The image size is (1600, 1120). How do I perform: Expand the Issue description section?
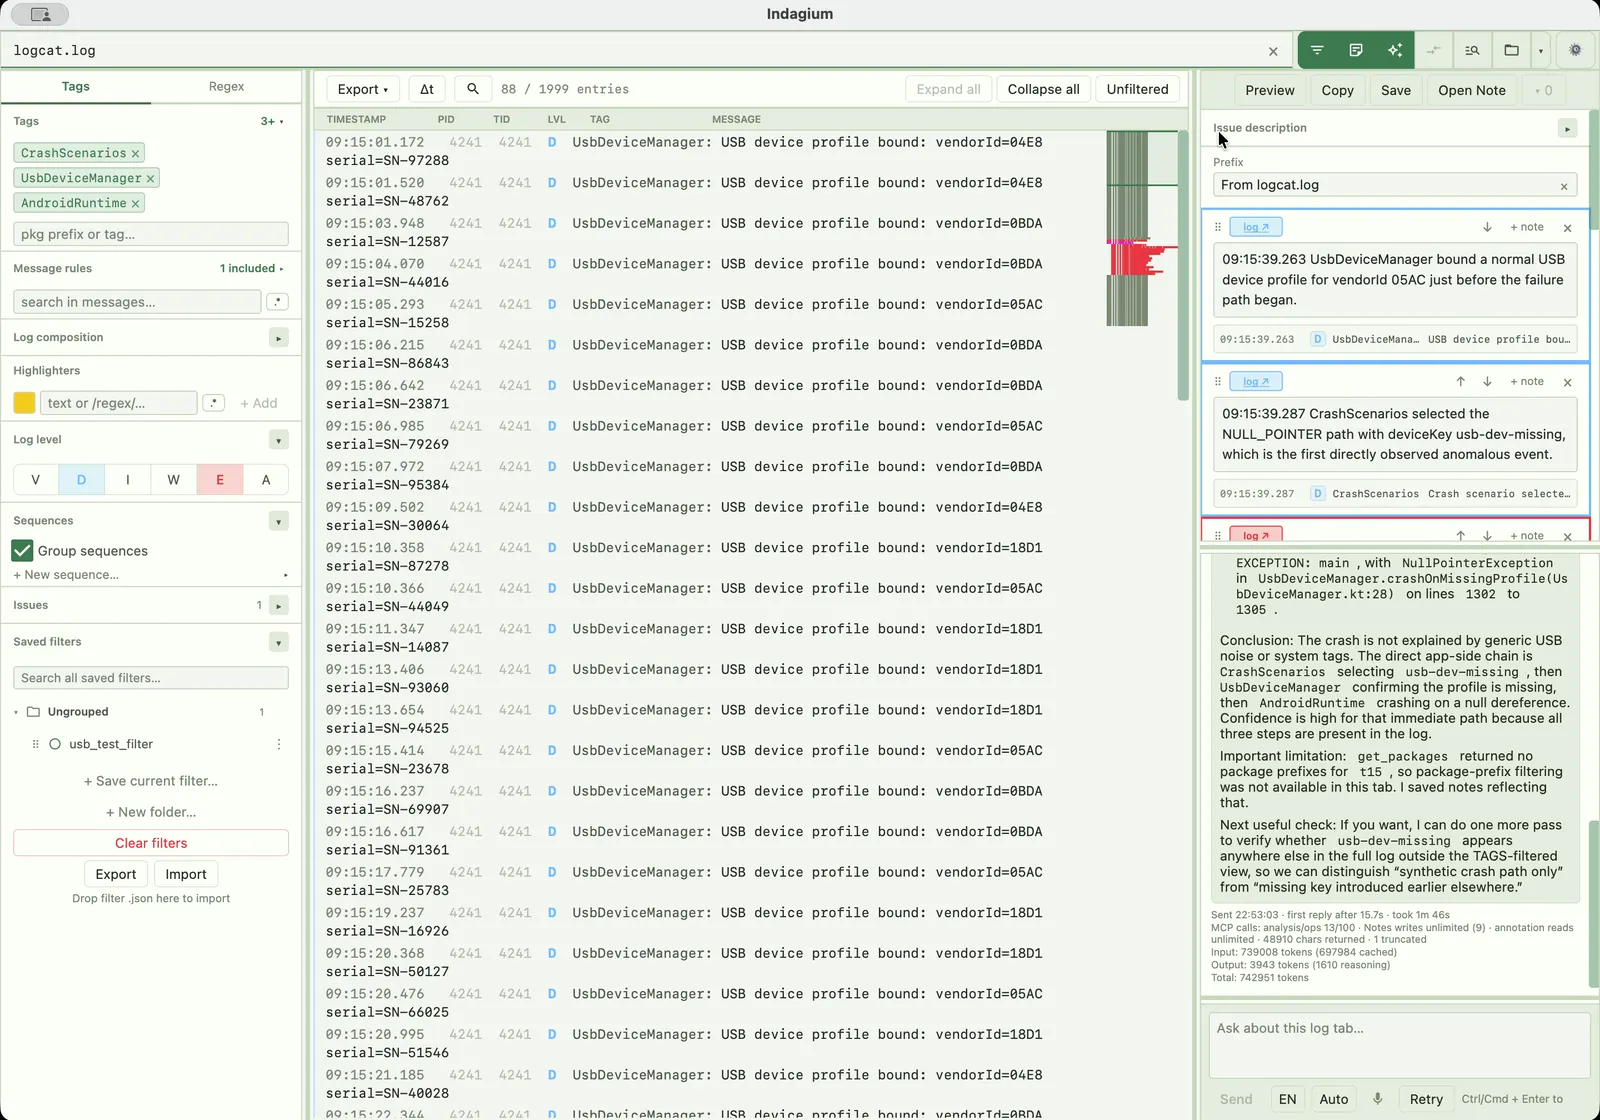coord(1567,129)
